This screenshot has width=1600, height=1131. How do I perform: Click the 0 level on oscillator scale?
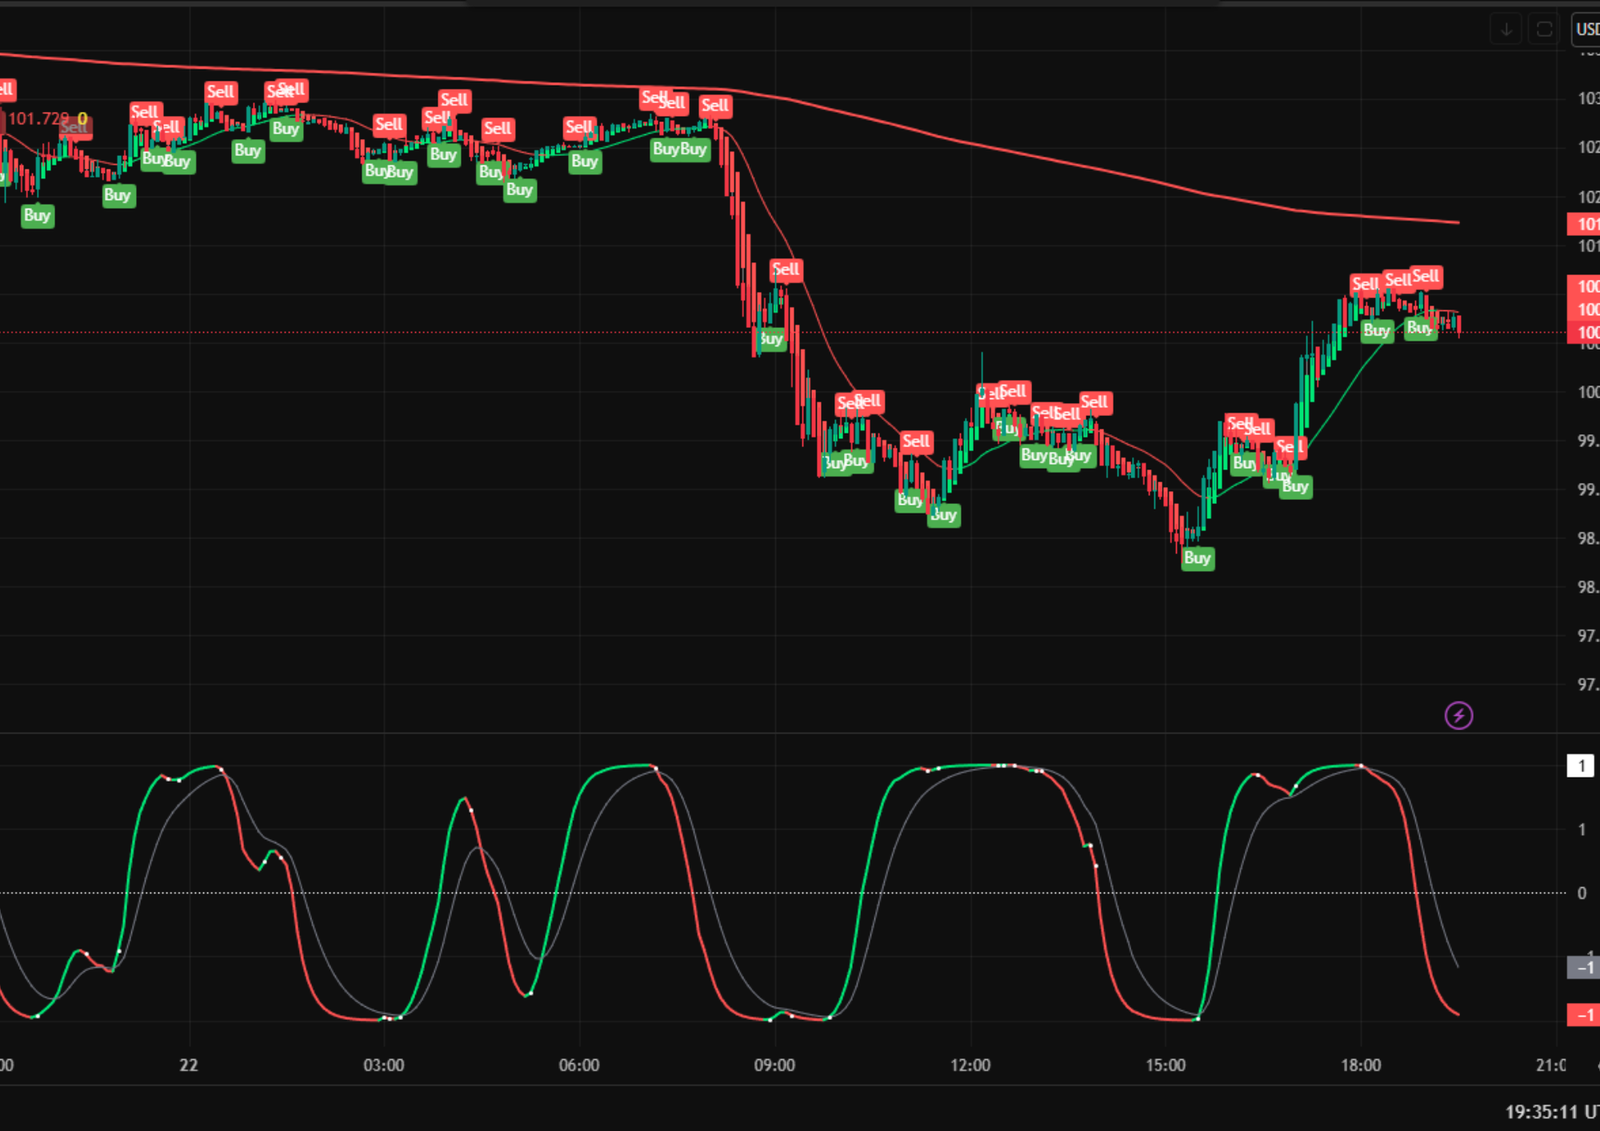coord(1581,893)
